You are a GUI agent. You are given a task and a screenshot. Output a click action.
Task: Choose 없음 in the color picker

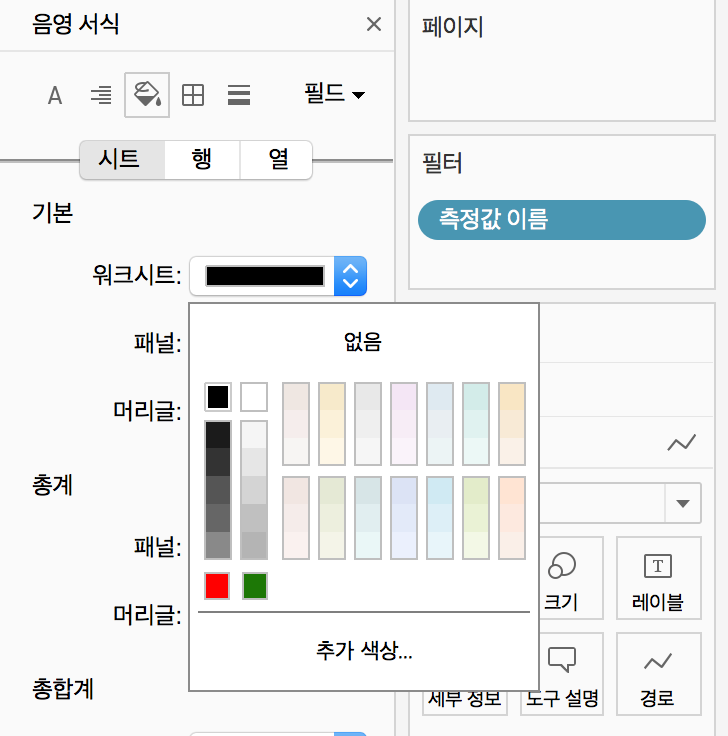pos(363,342)
